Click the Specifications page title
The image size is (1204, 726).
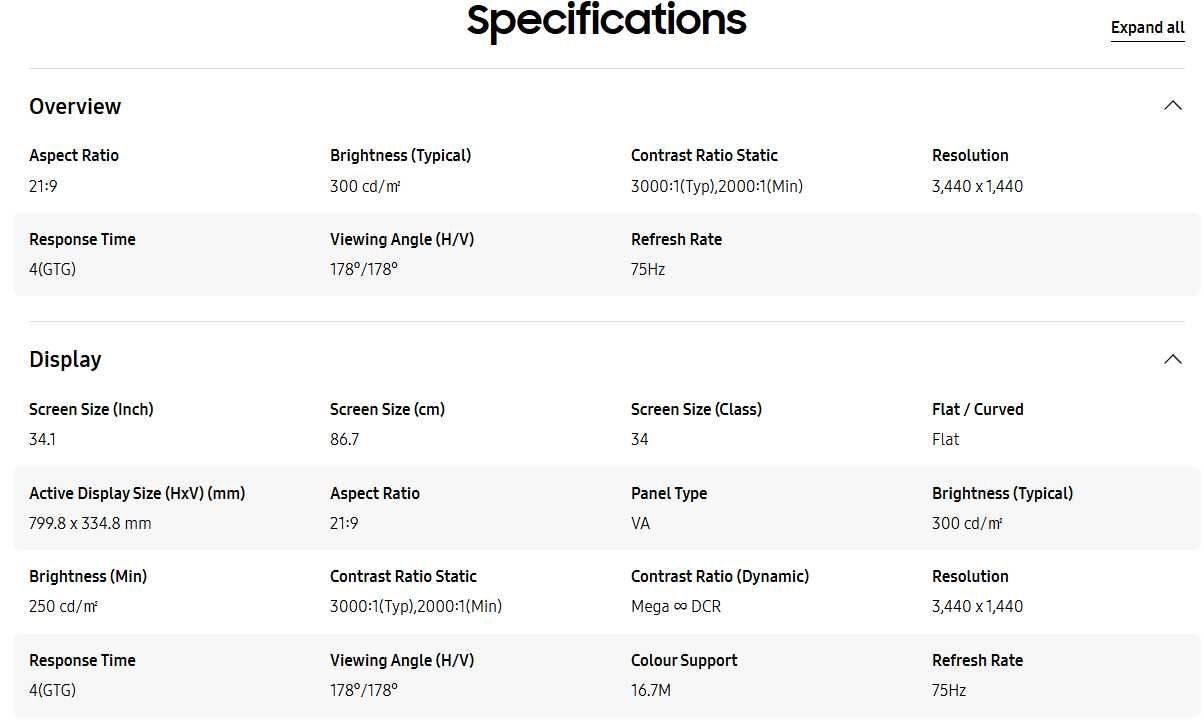click(607, 20)
